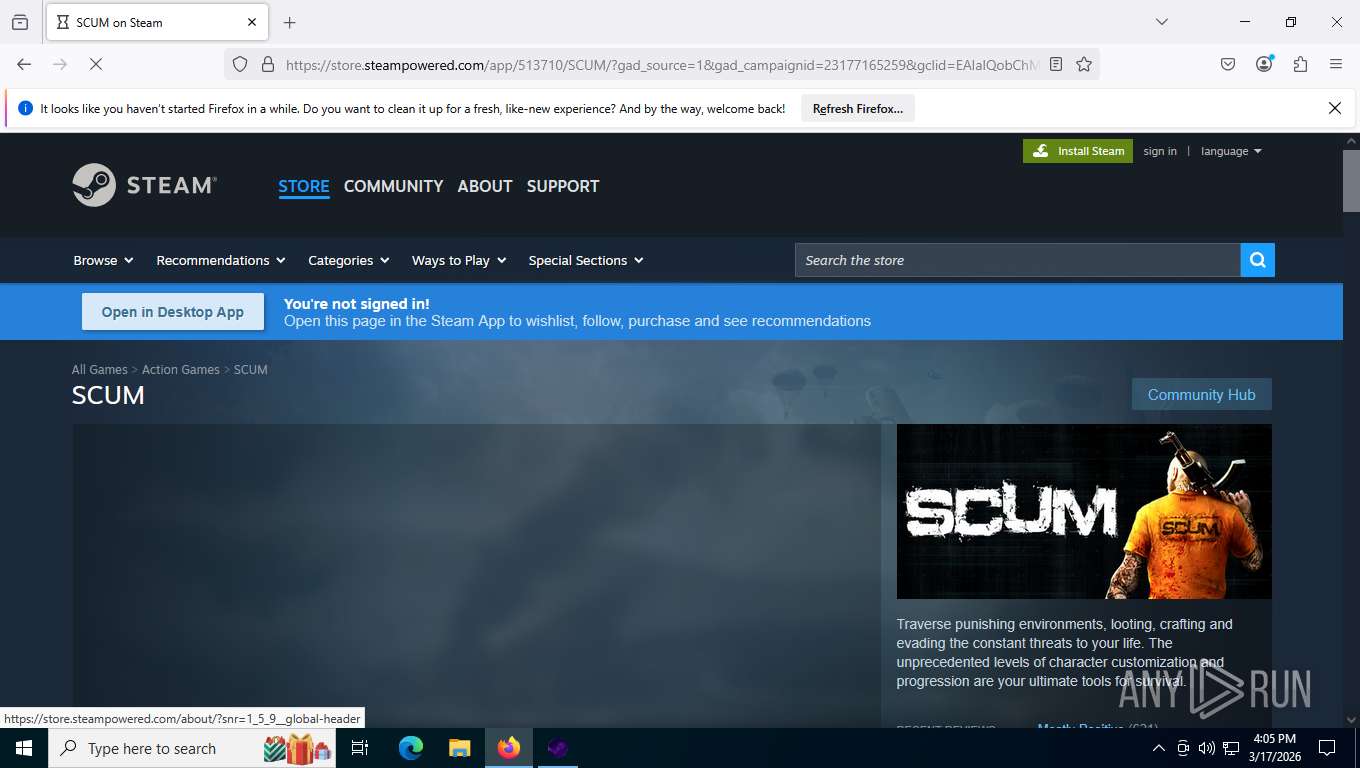Toggle reader view icon in address bar
This screenshot has width=1360, height=768.
click(x=1056, y=64)
